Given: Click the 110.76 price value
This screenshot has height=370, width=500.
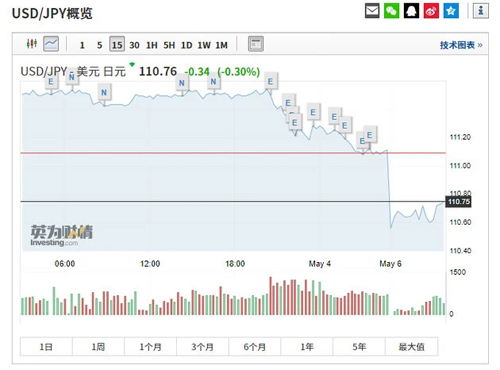Looking at the screenshot, I should [158, 71].
